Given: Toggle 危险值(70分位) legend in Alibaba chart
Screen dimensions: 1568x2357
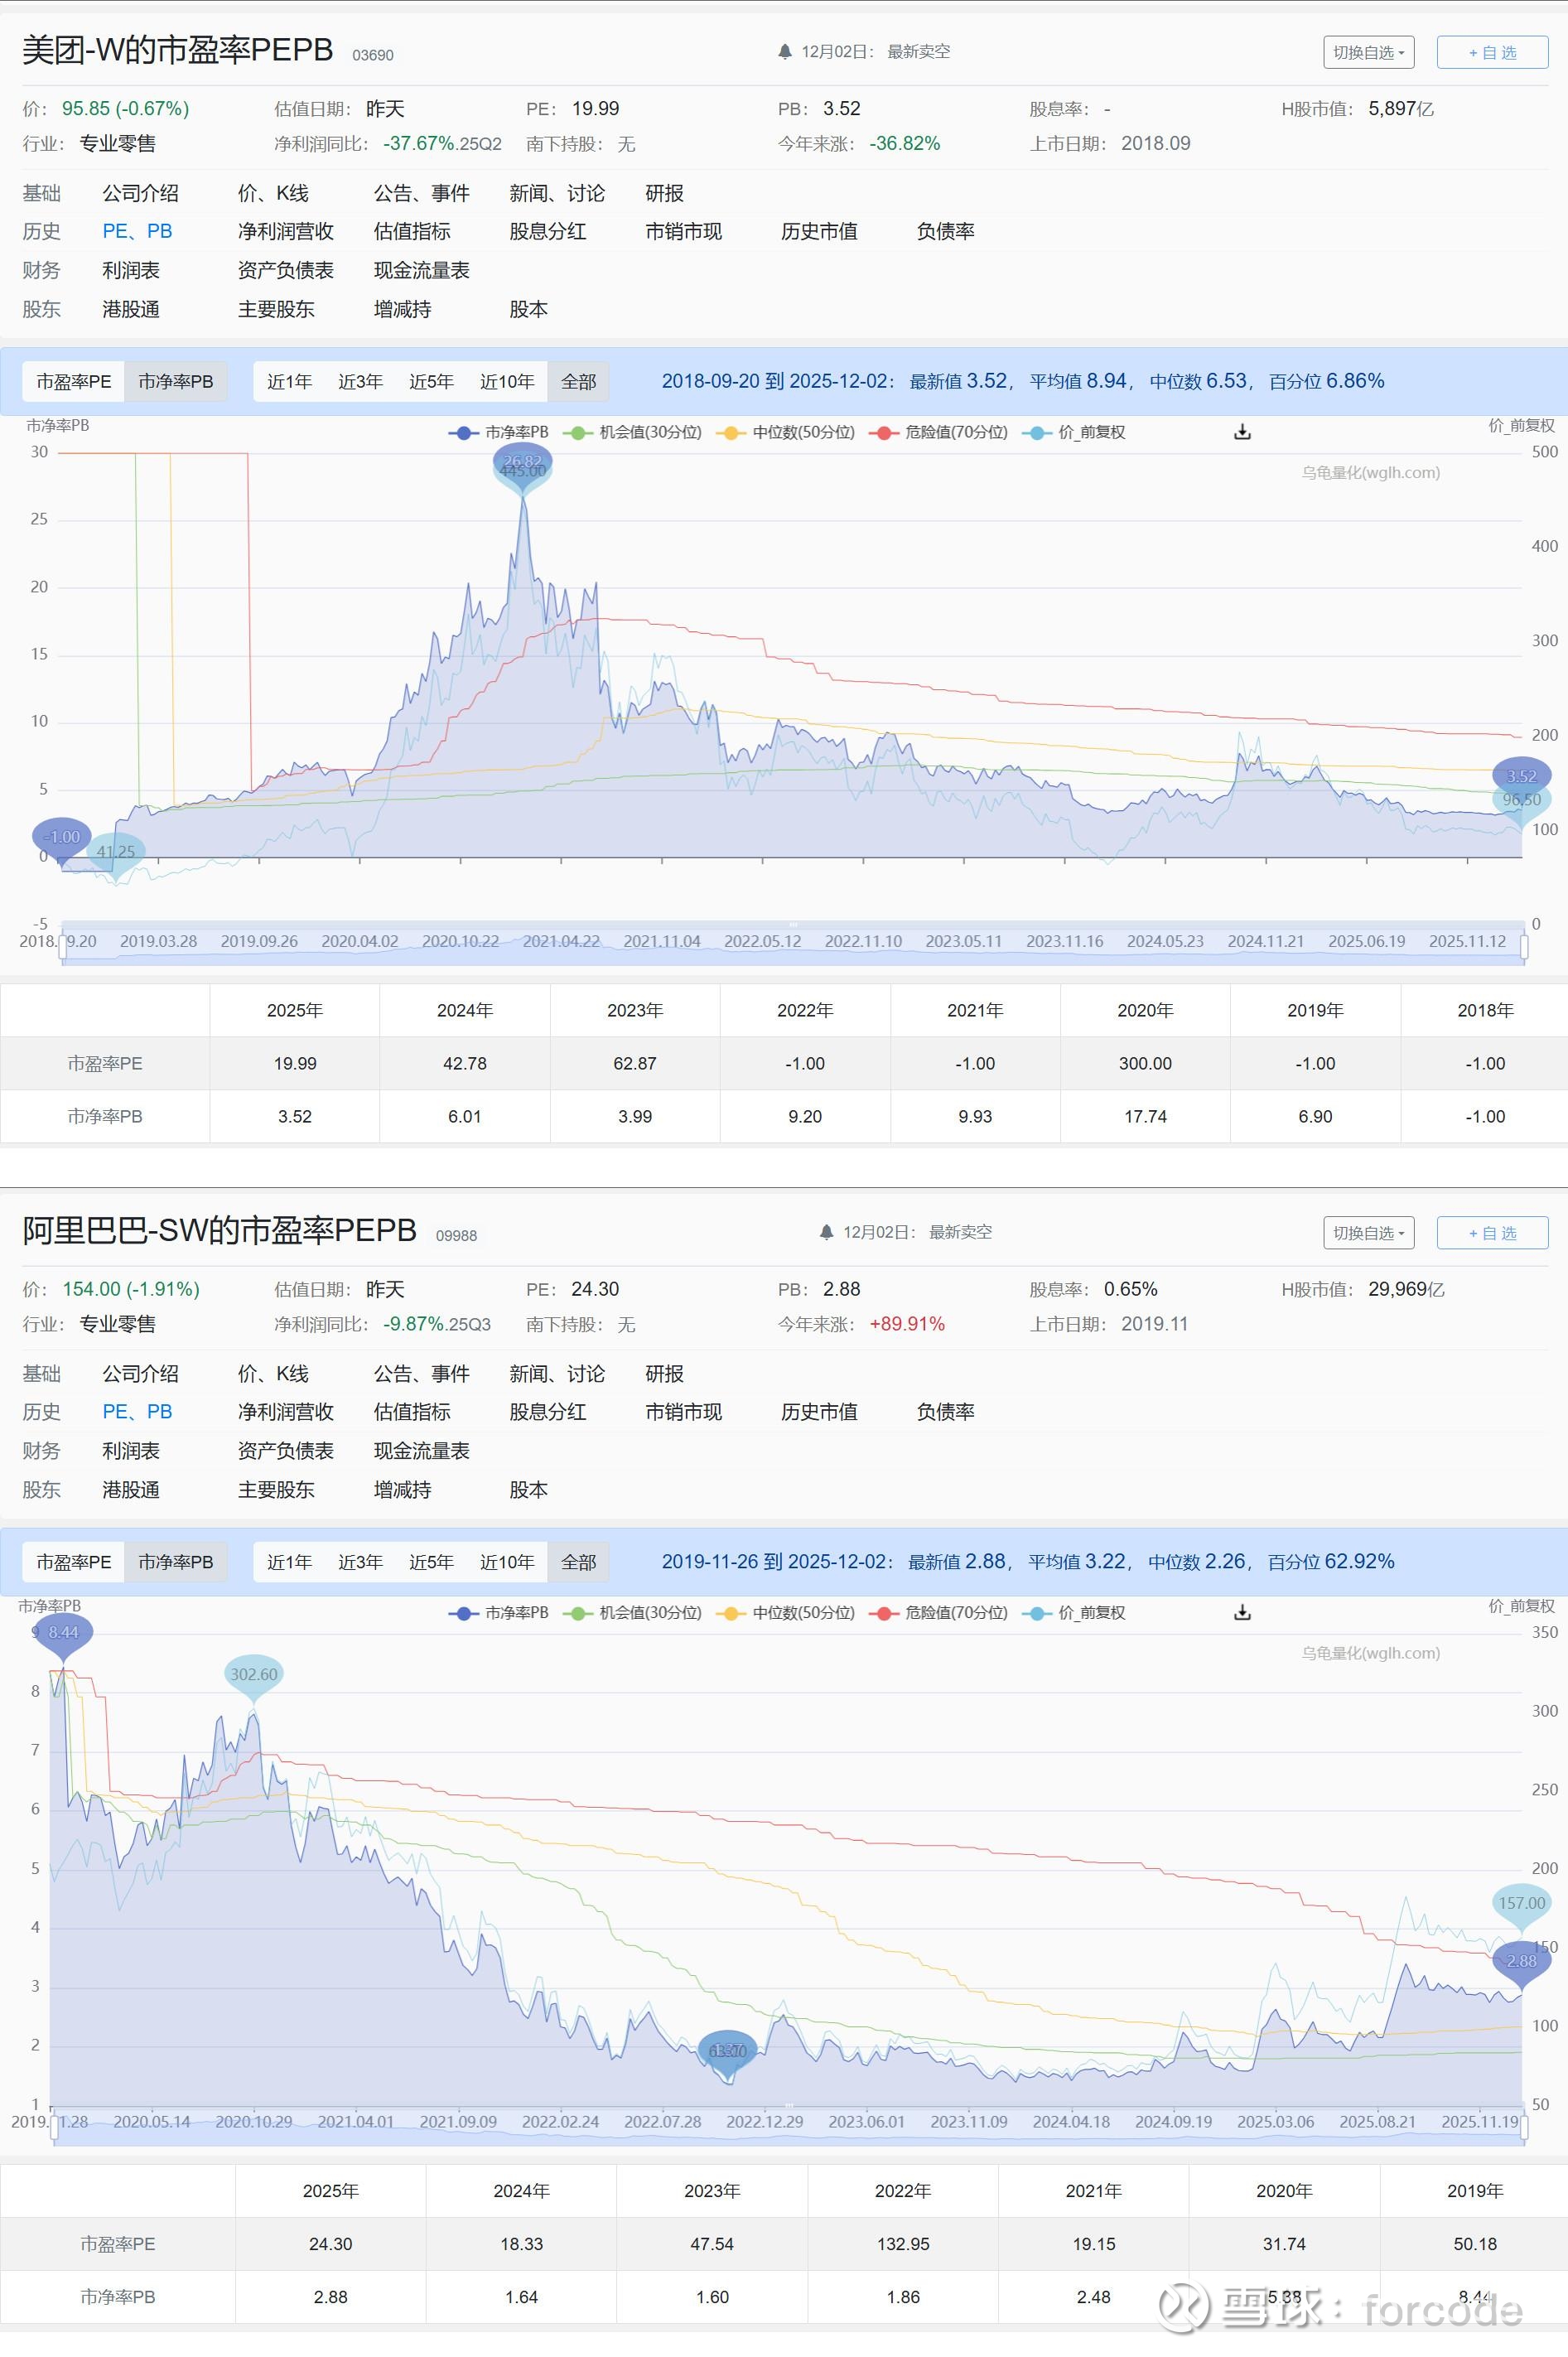Looking at the screenshot, I should point(939,1612).
